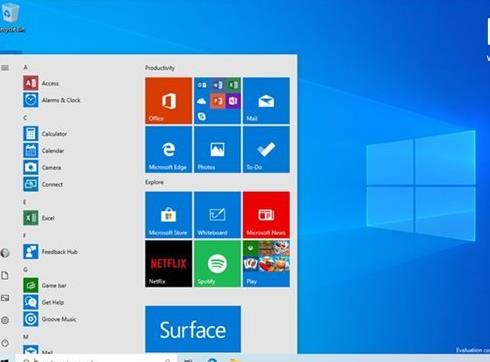Launch the Whiteboard tile
The width and height of the screenshot is (490, 362).
[x=217, y=215]
